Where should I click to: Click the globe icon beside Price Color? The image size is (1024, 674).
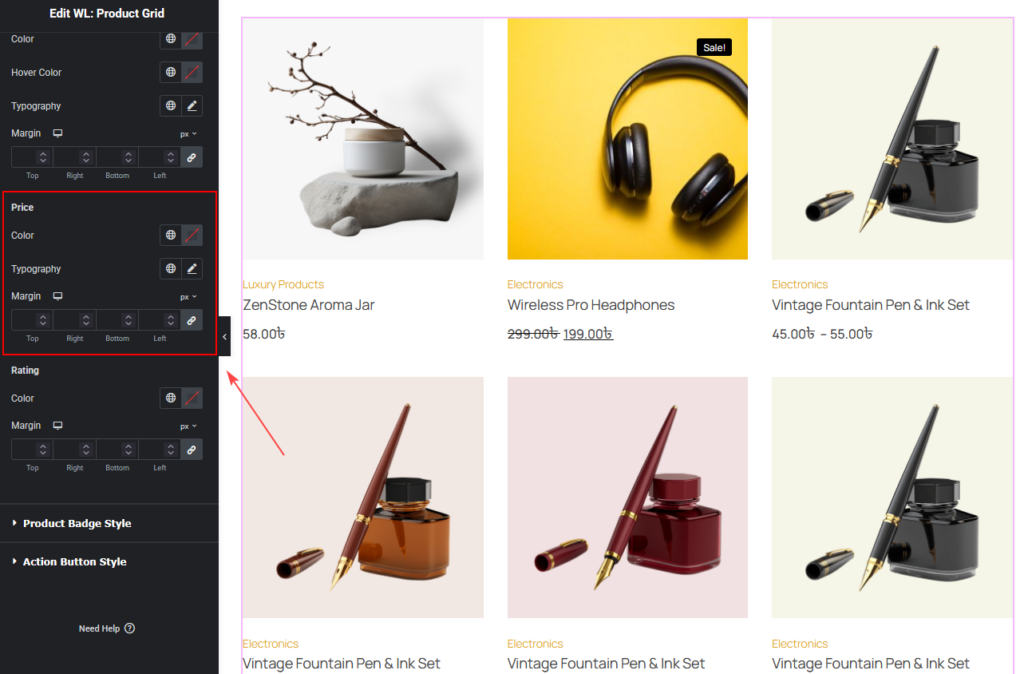[170, 235]
